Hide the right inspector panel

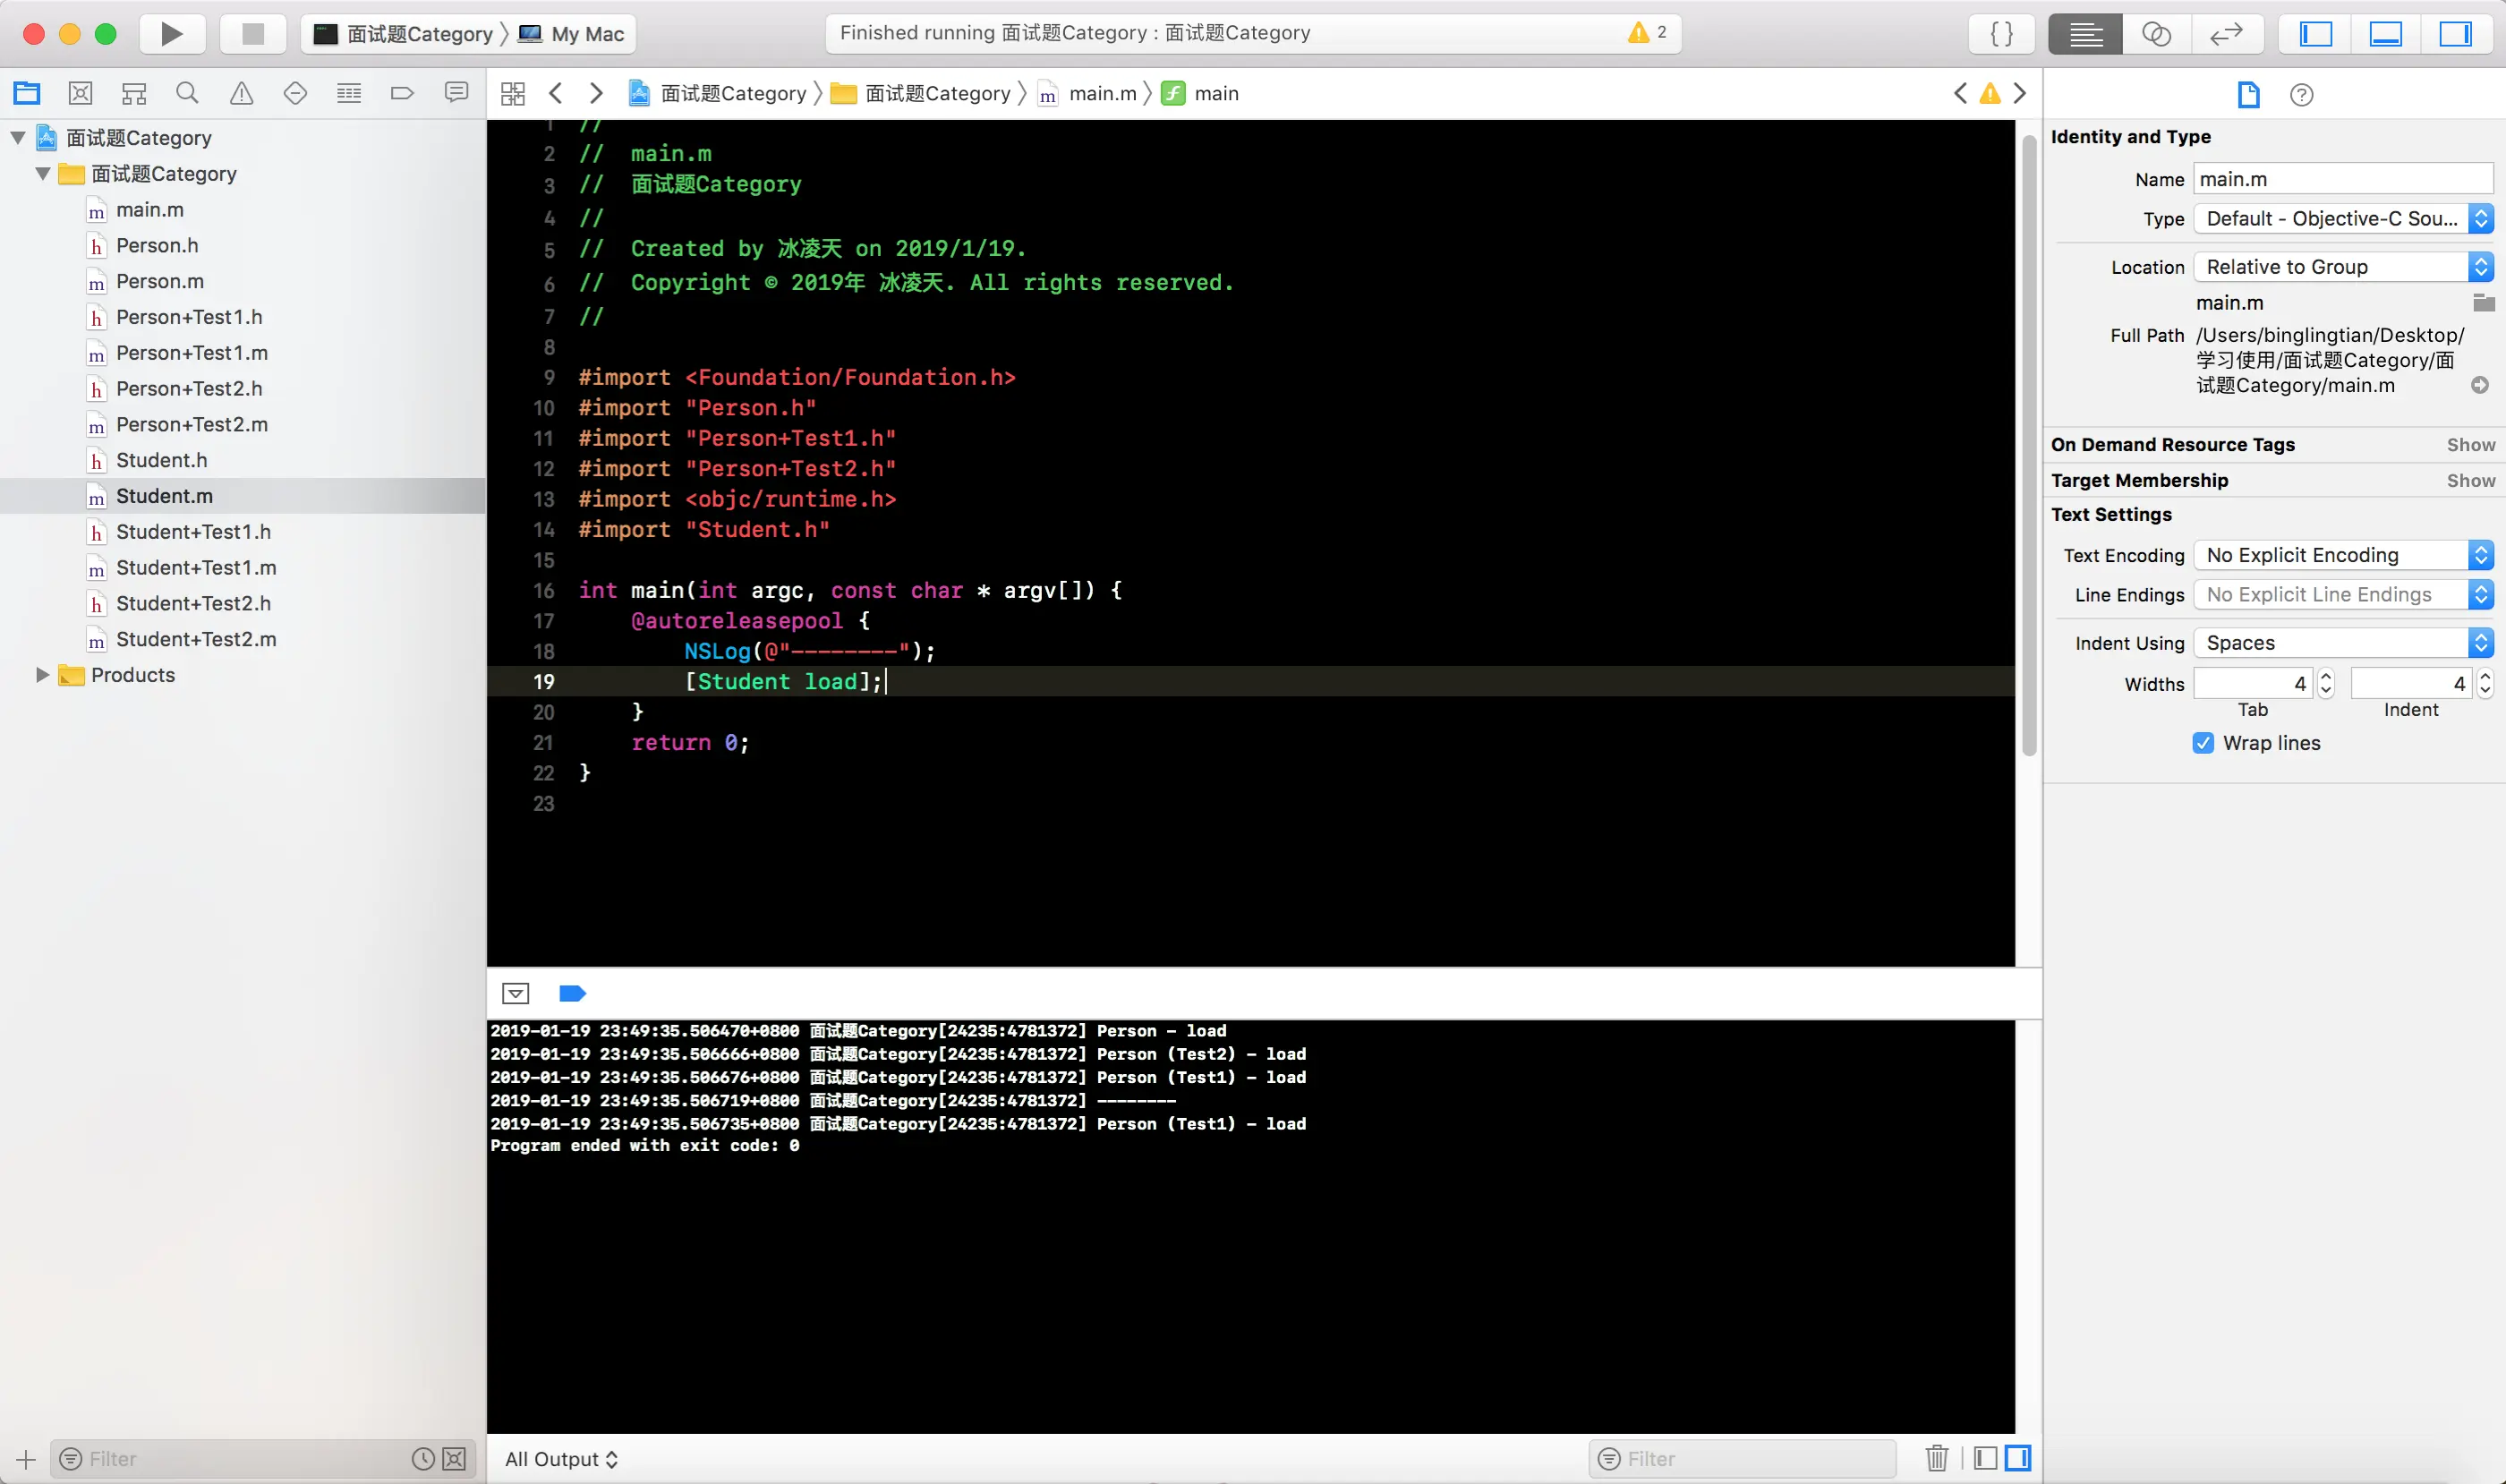click(x=2455, y=34)
